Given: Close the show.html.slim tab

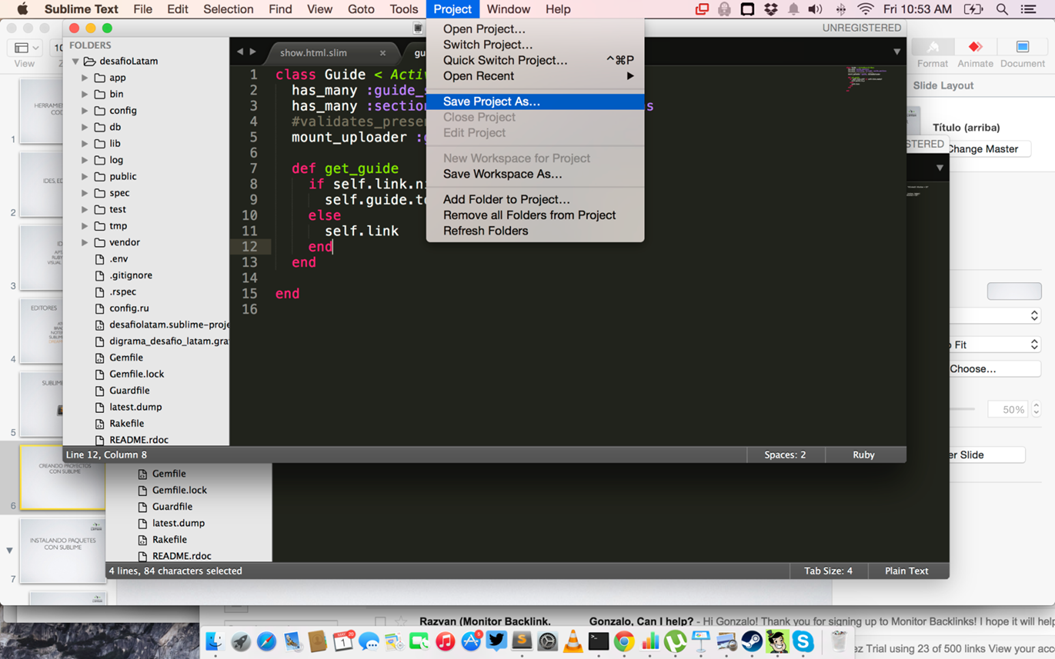Looking at the screenshot, I should click(382, 53).
